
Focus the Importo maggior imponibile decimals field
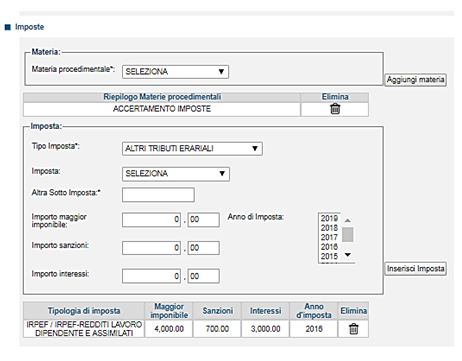point(204,220)
